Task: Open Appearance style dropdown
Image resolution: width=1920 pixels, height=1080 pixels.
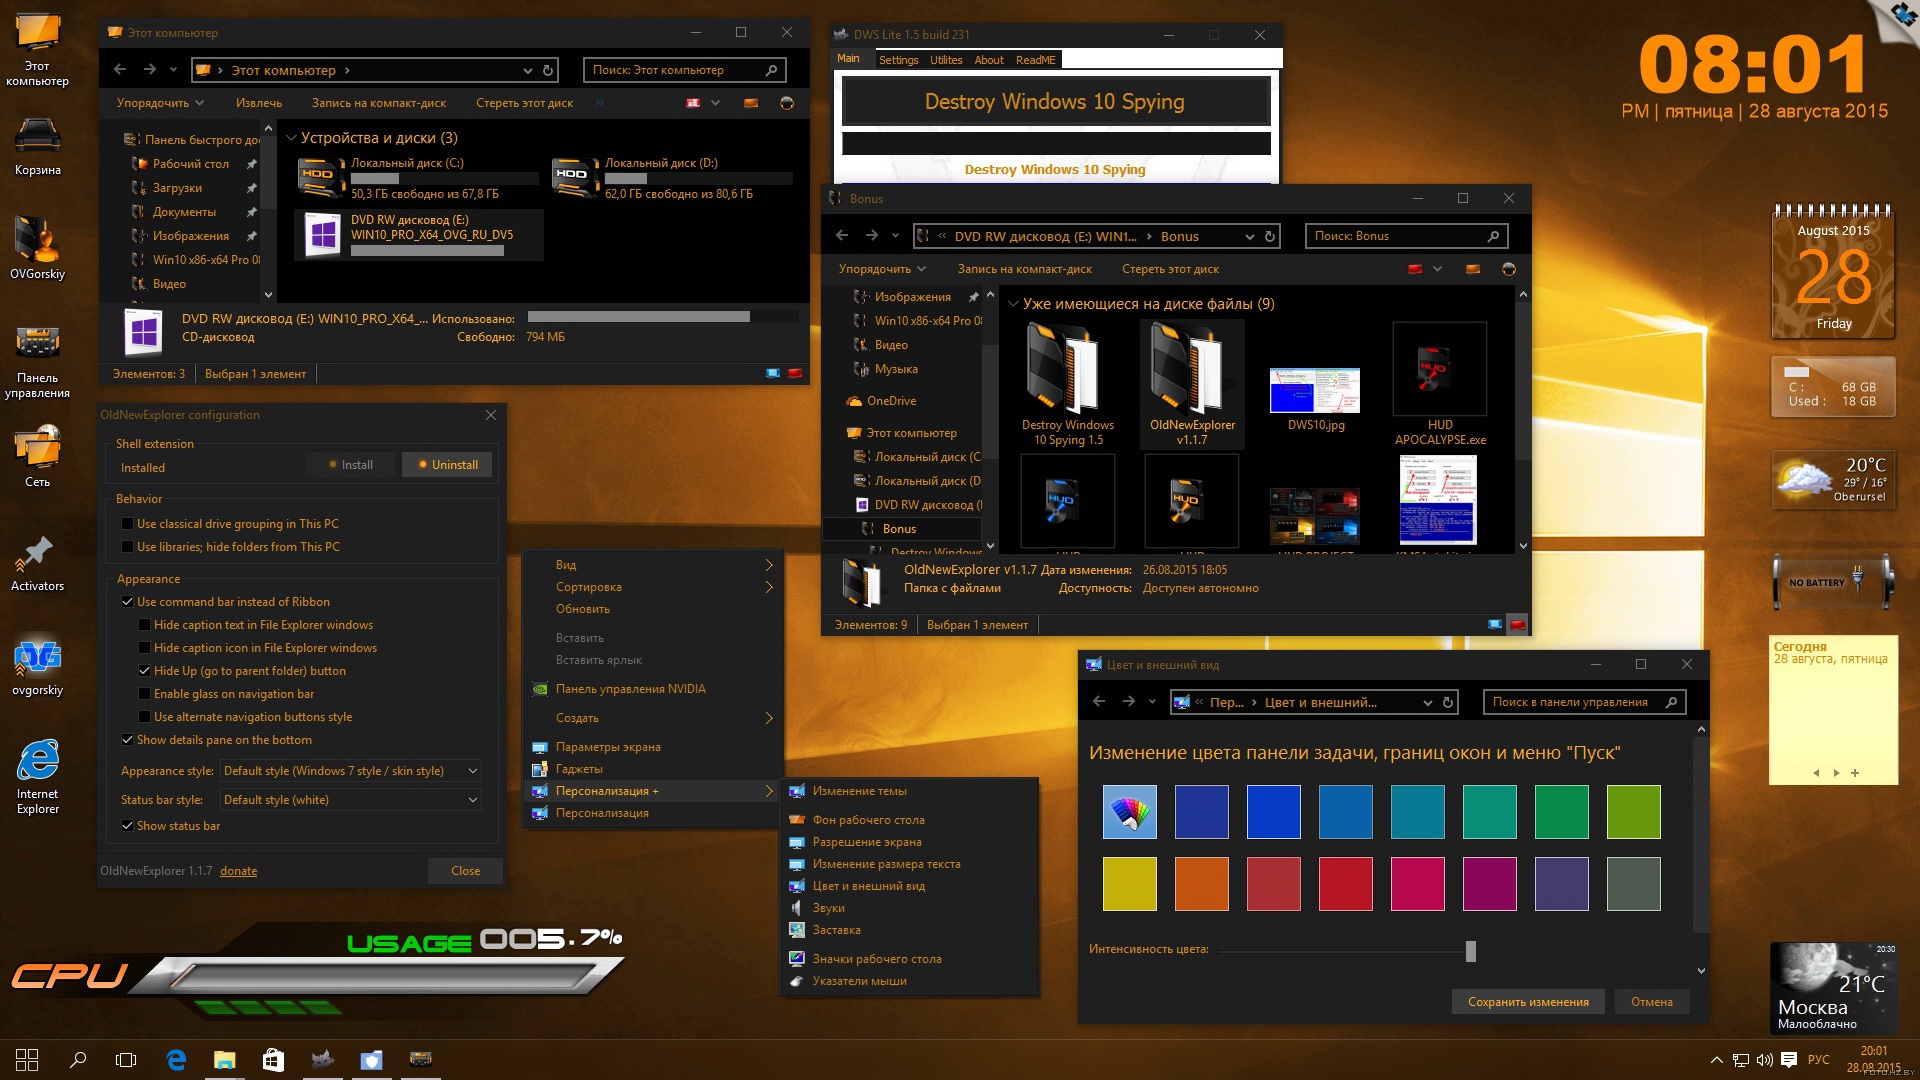Action: point(350,771)
